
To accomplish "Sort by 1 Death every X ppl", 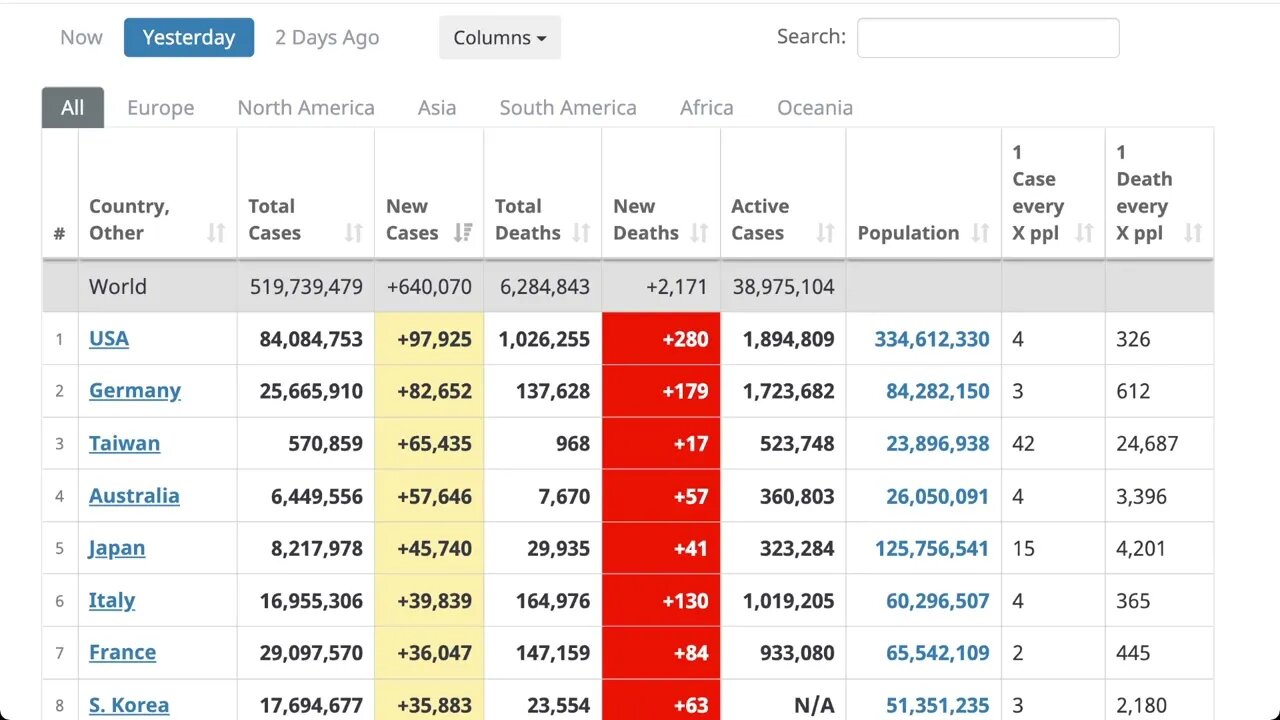I will 1192,233.
